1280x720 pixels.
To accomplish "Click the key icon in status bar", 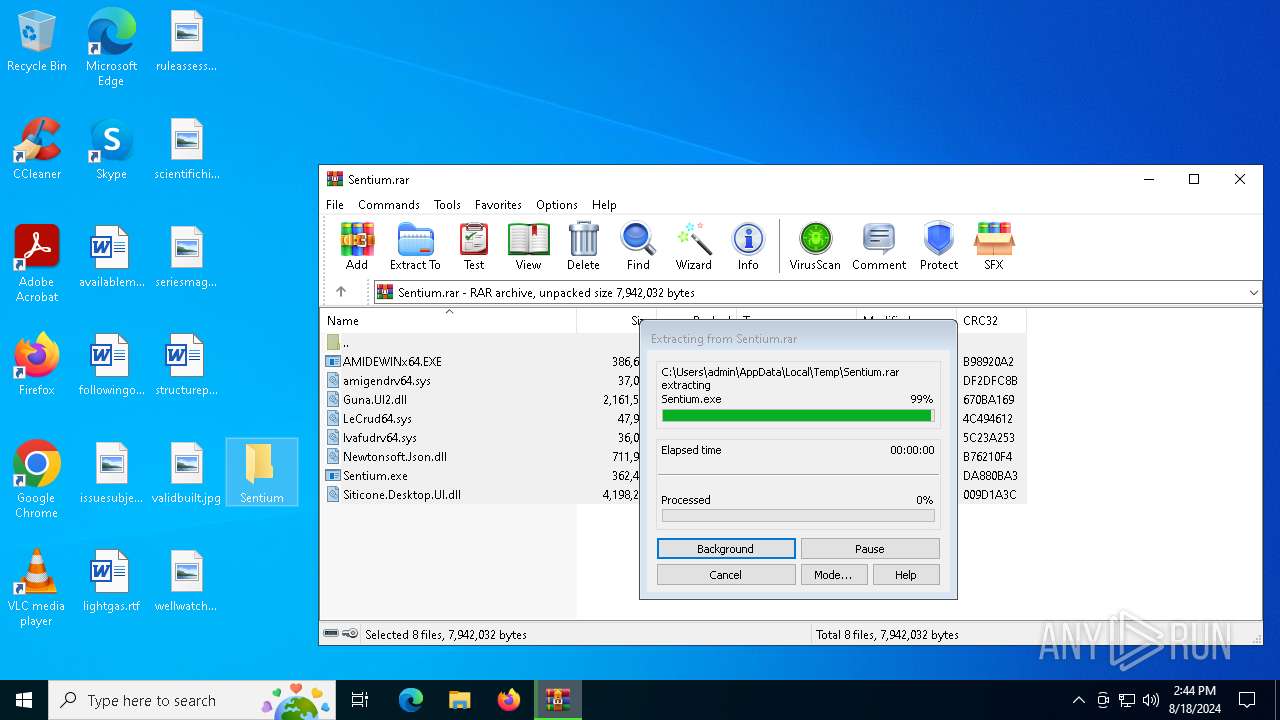I will [350, 634].
